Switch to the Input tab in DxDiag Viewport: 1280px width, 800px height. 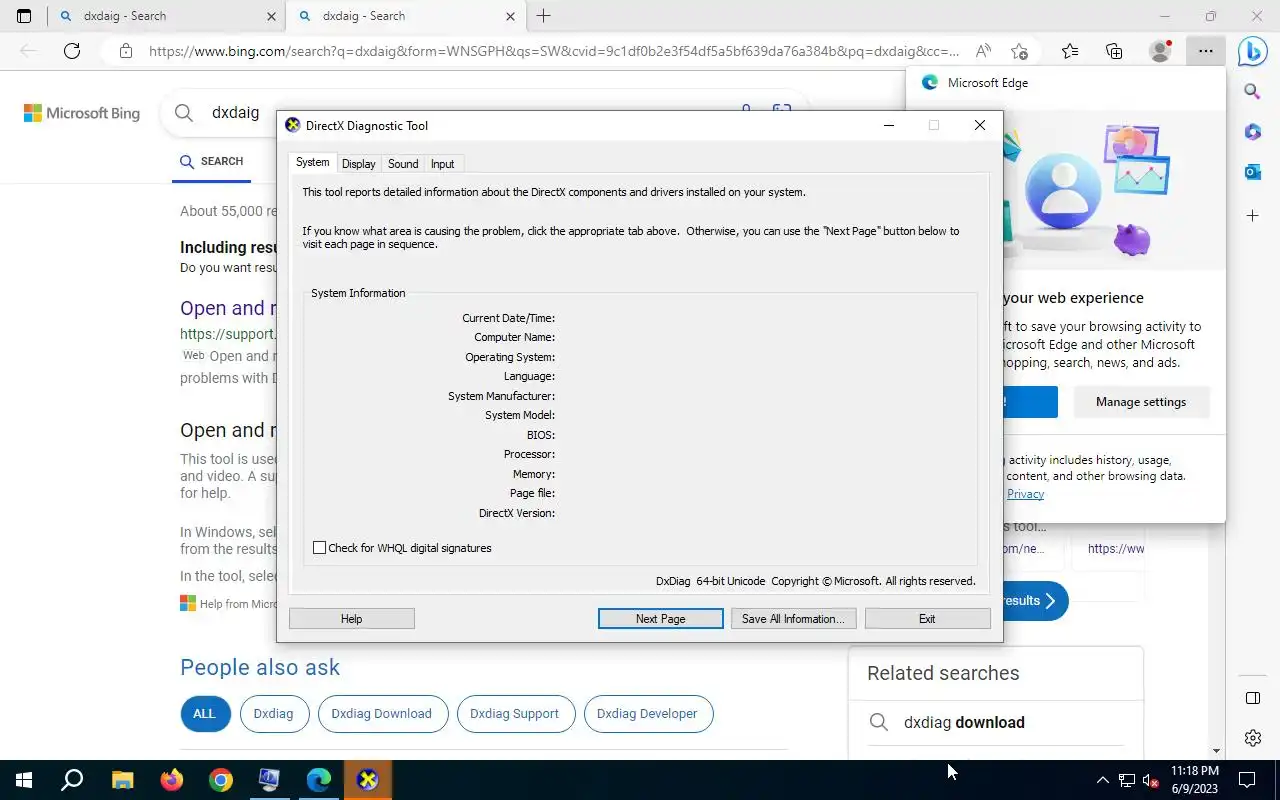click(x=442, y=164)
